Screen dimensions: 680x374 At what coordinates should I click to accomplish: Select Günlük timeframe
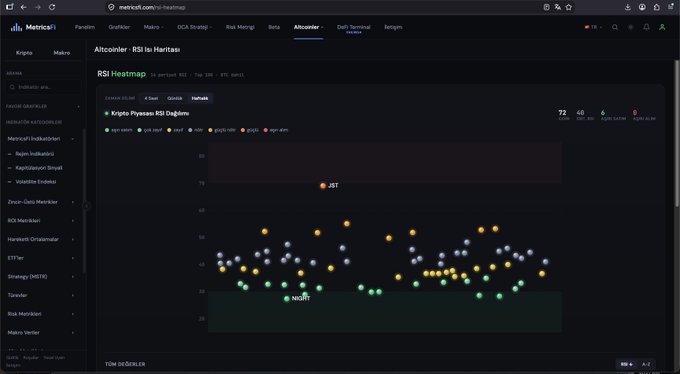175,98
